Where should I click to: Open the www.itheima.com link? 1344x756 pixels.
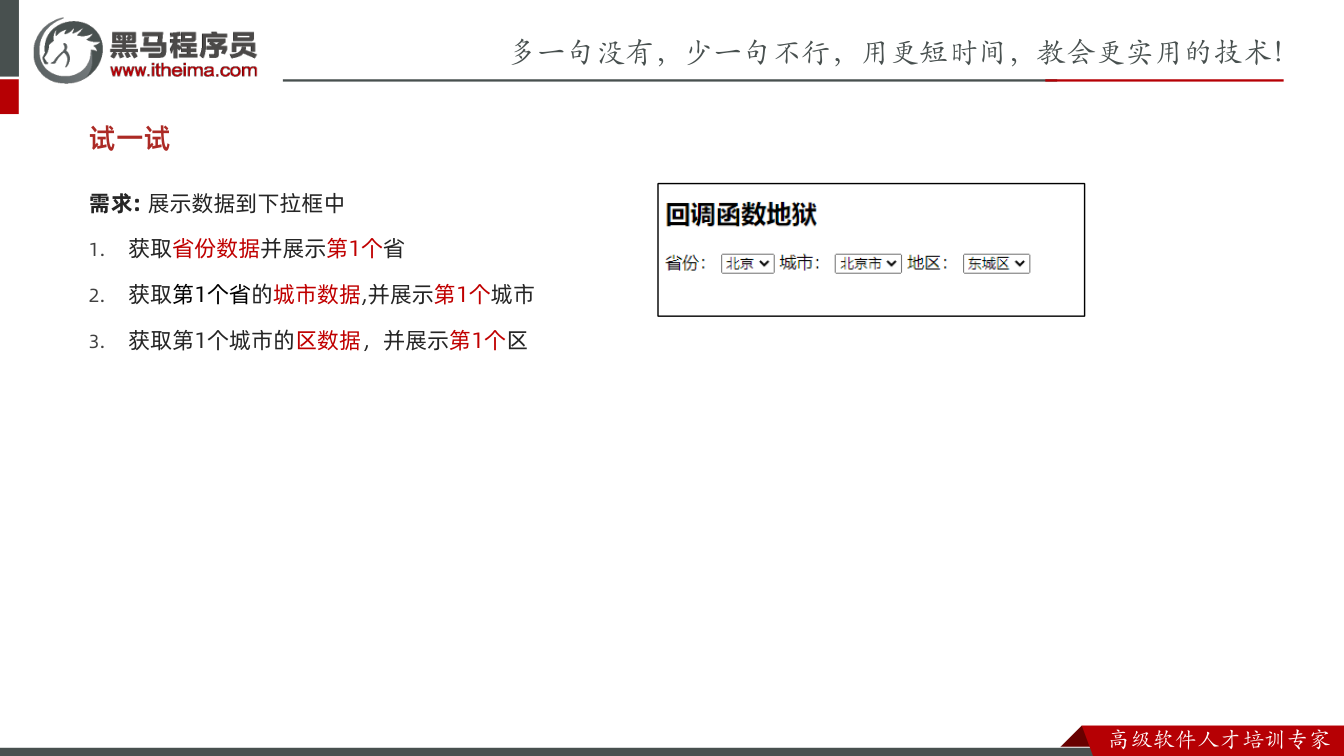[x=183, y=71]
